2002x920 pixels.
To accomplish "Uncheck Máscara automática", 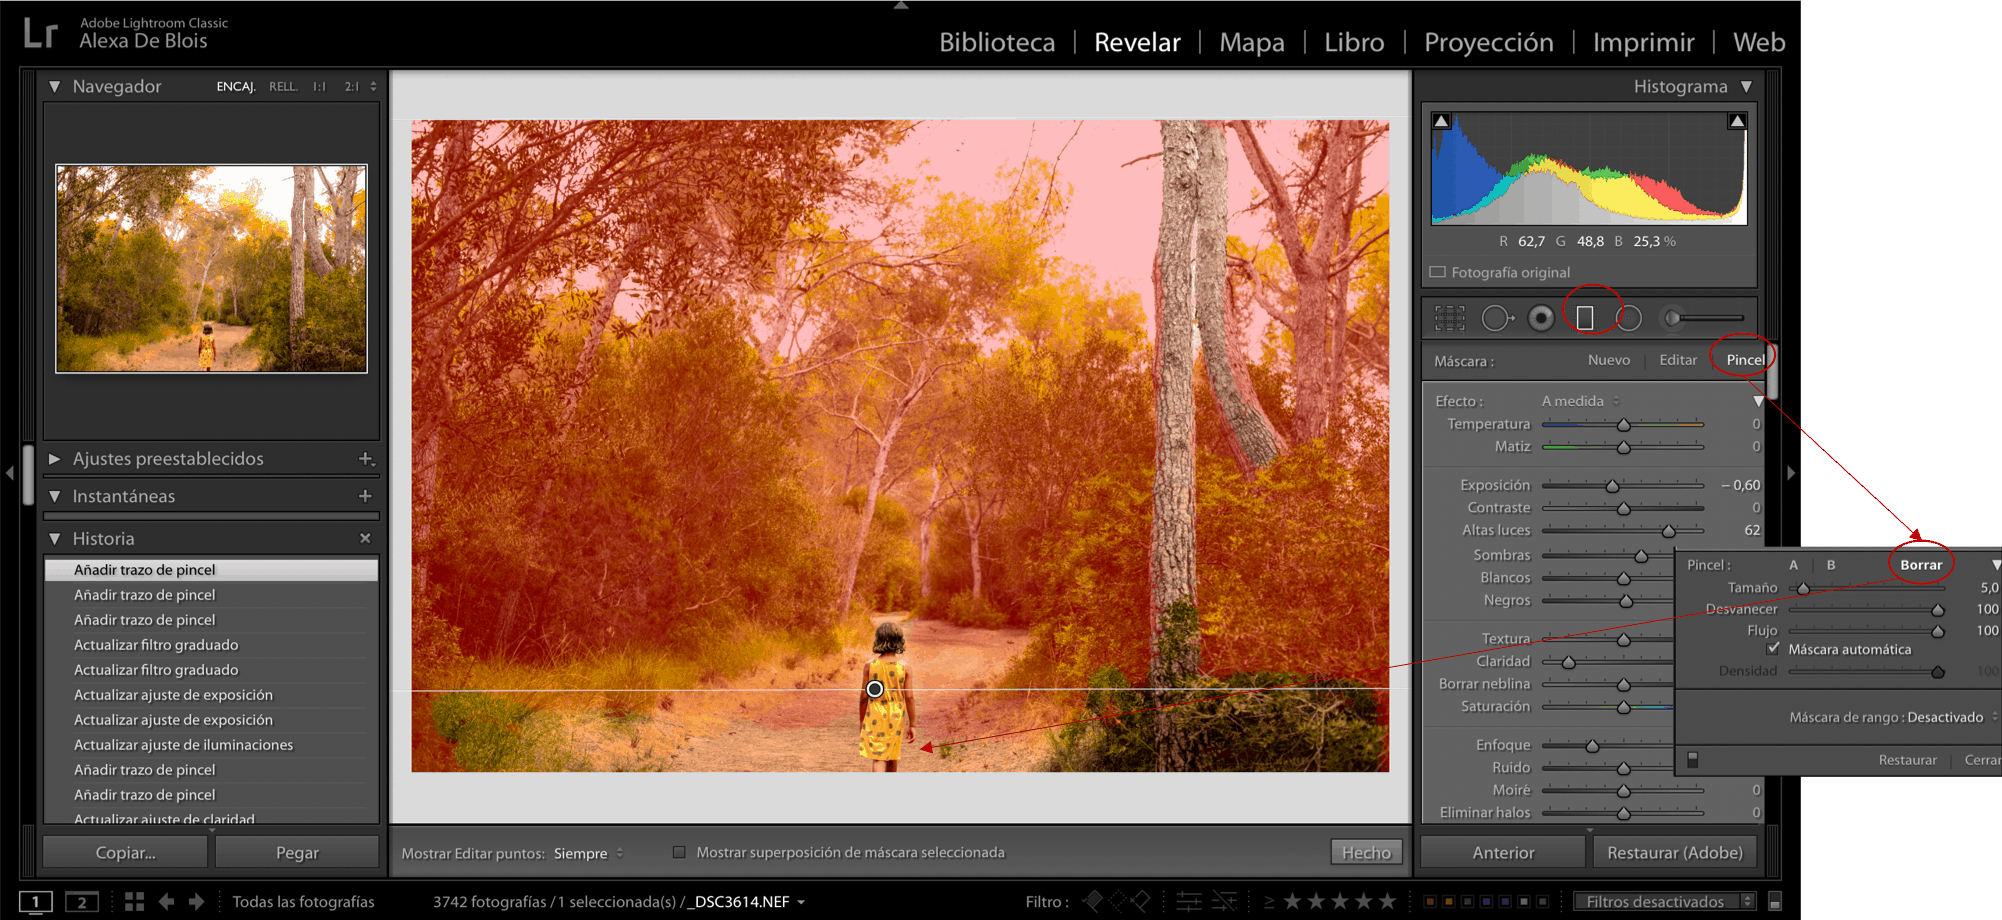I will pos(1774,648).
